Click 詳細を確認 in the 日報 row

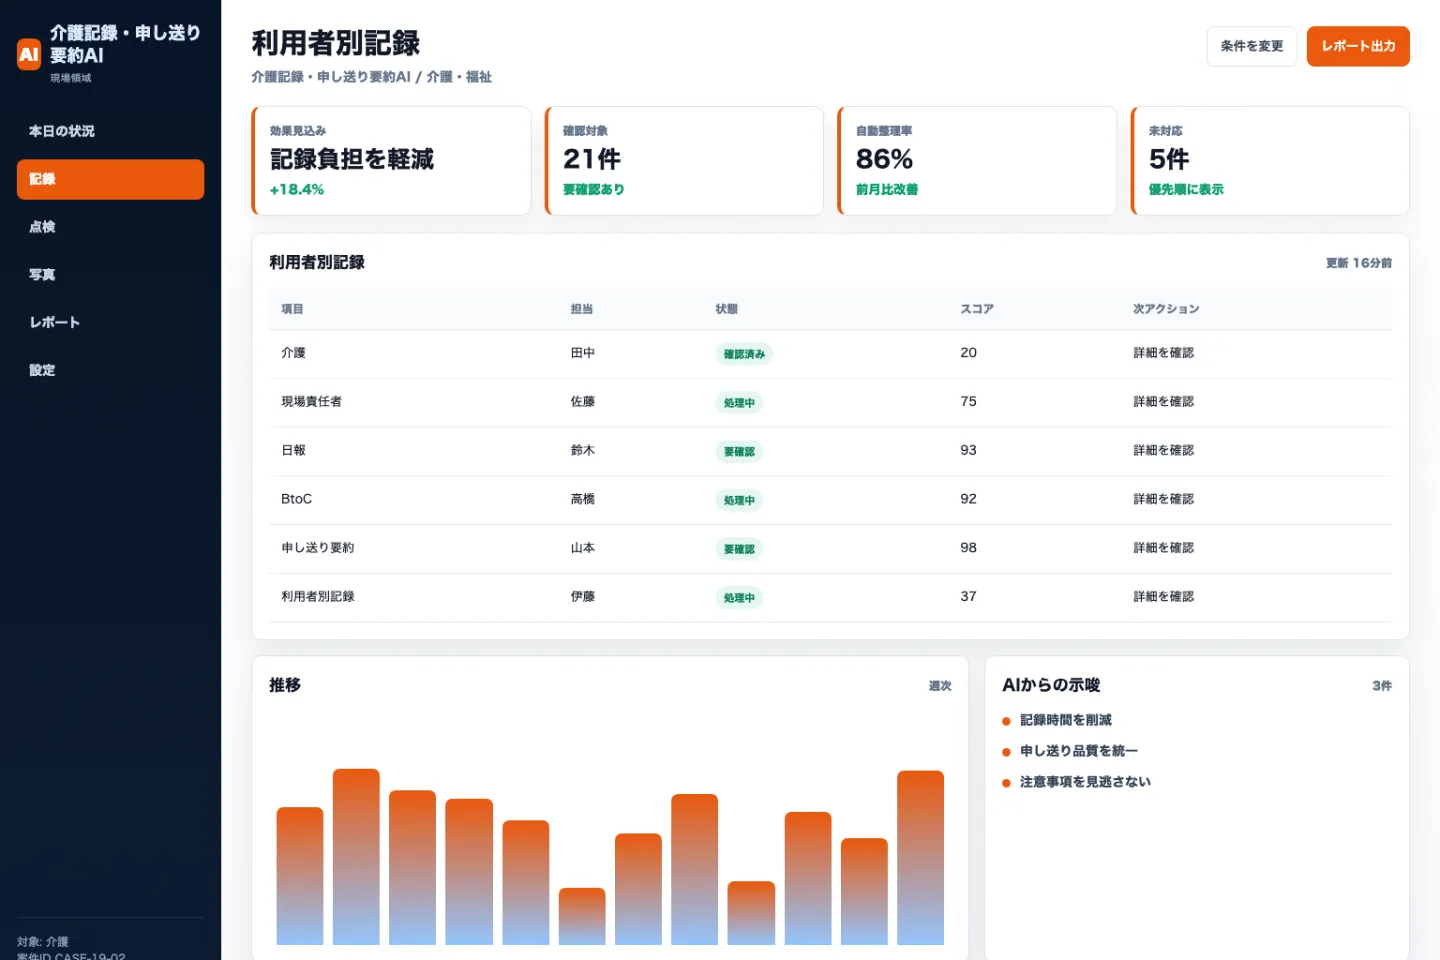tap(1163, 450)
